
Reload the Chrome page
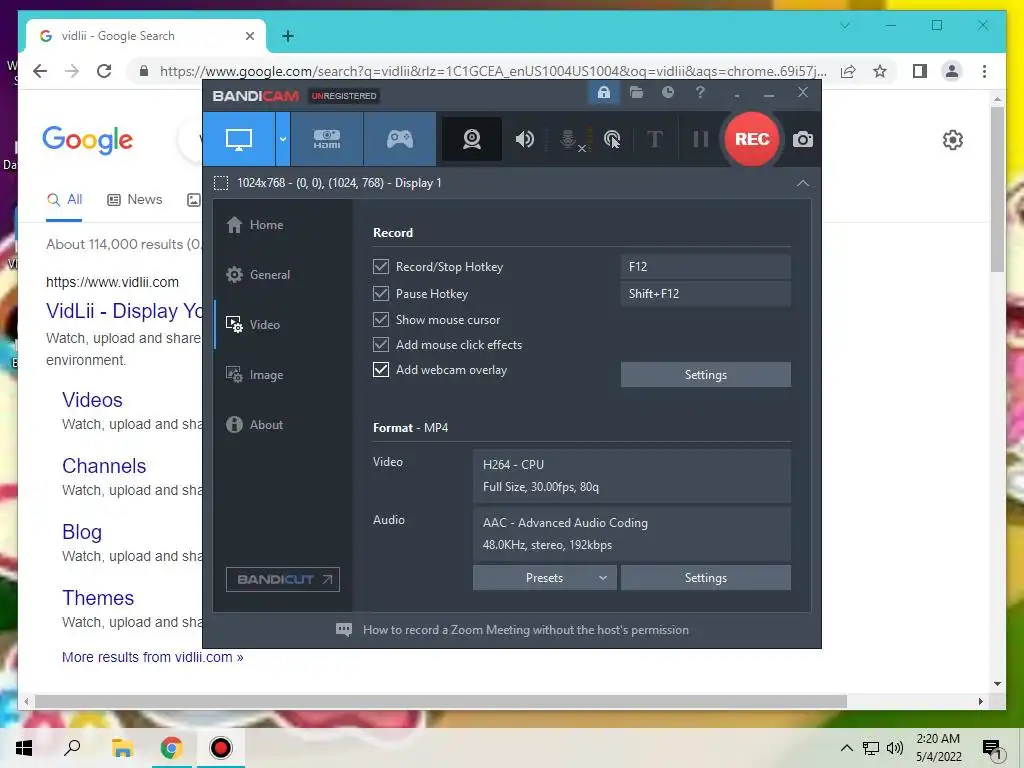click(x=104, y=71)
